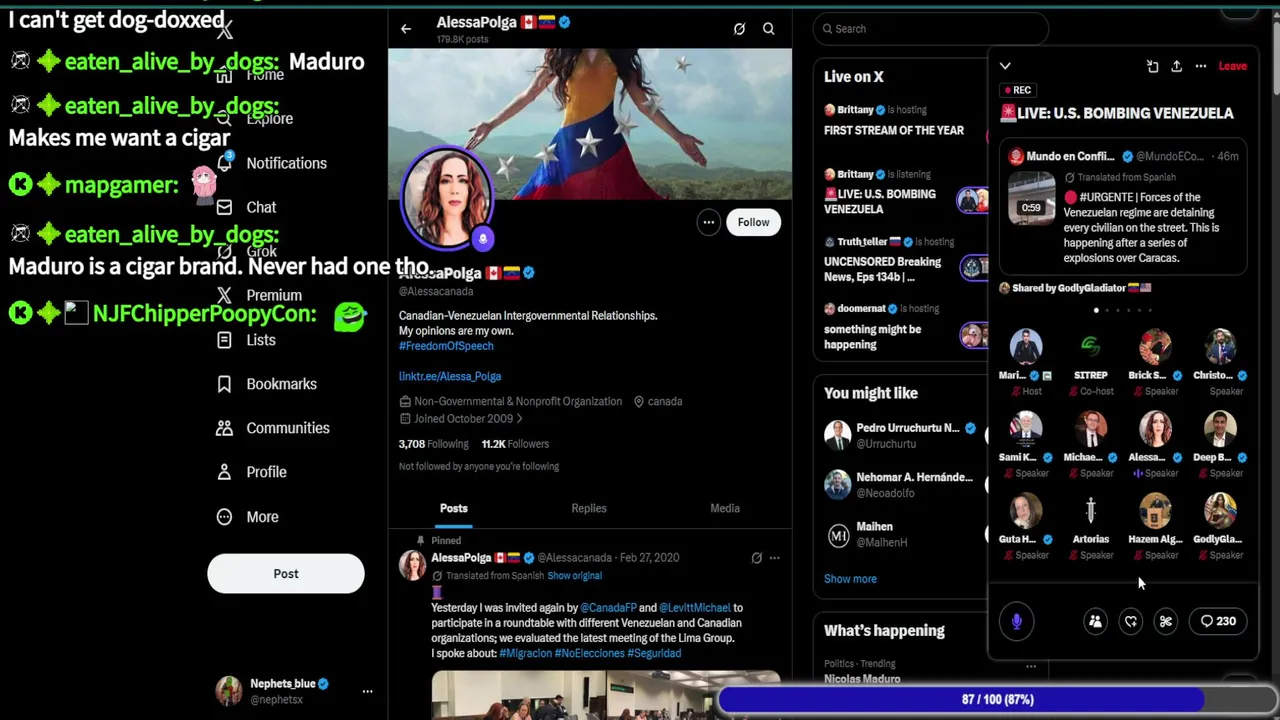Click Nephets.blue account avatar
1280x720 pixels.
229,691
